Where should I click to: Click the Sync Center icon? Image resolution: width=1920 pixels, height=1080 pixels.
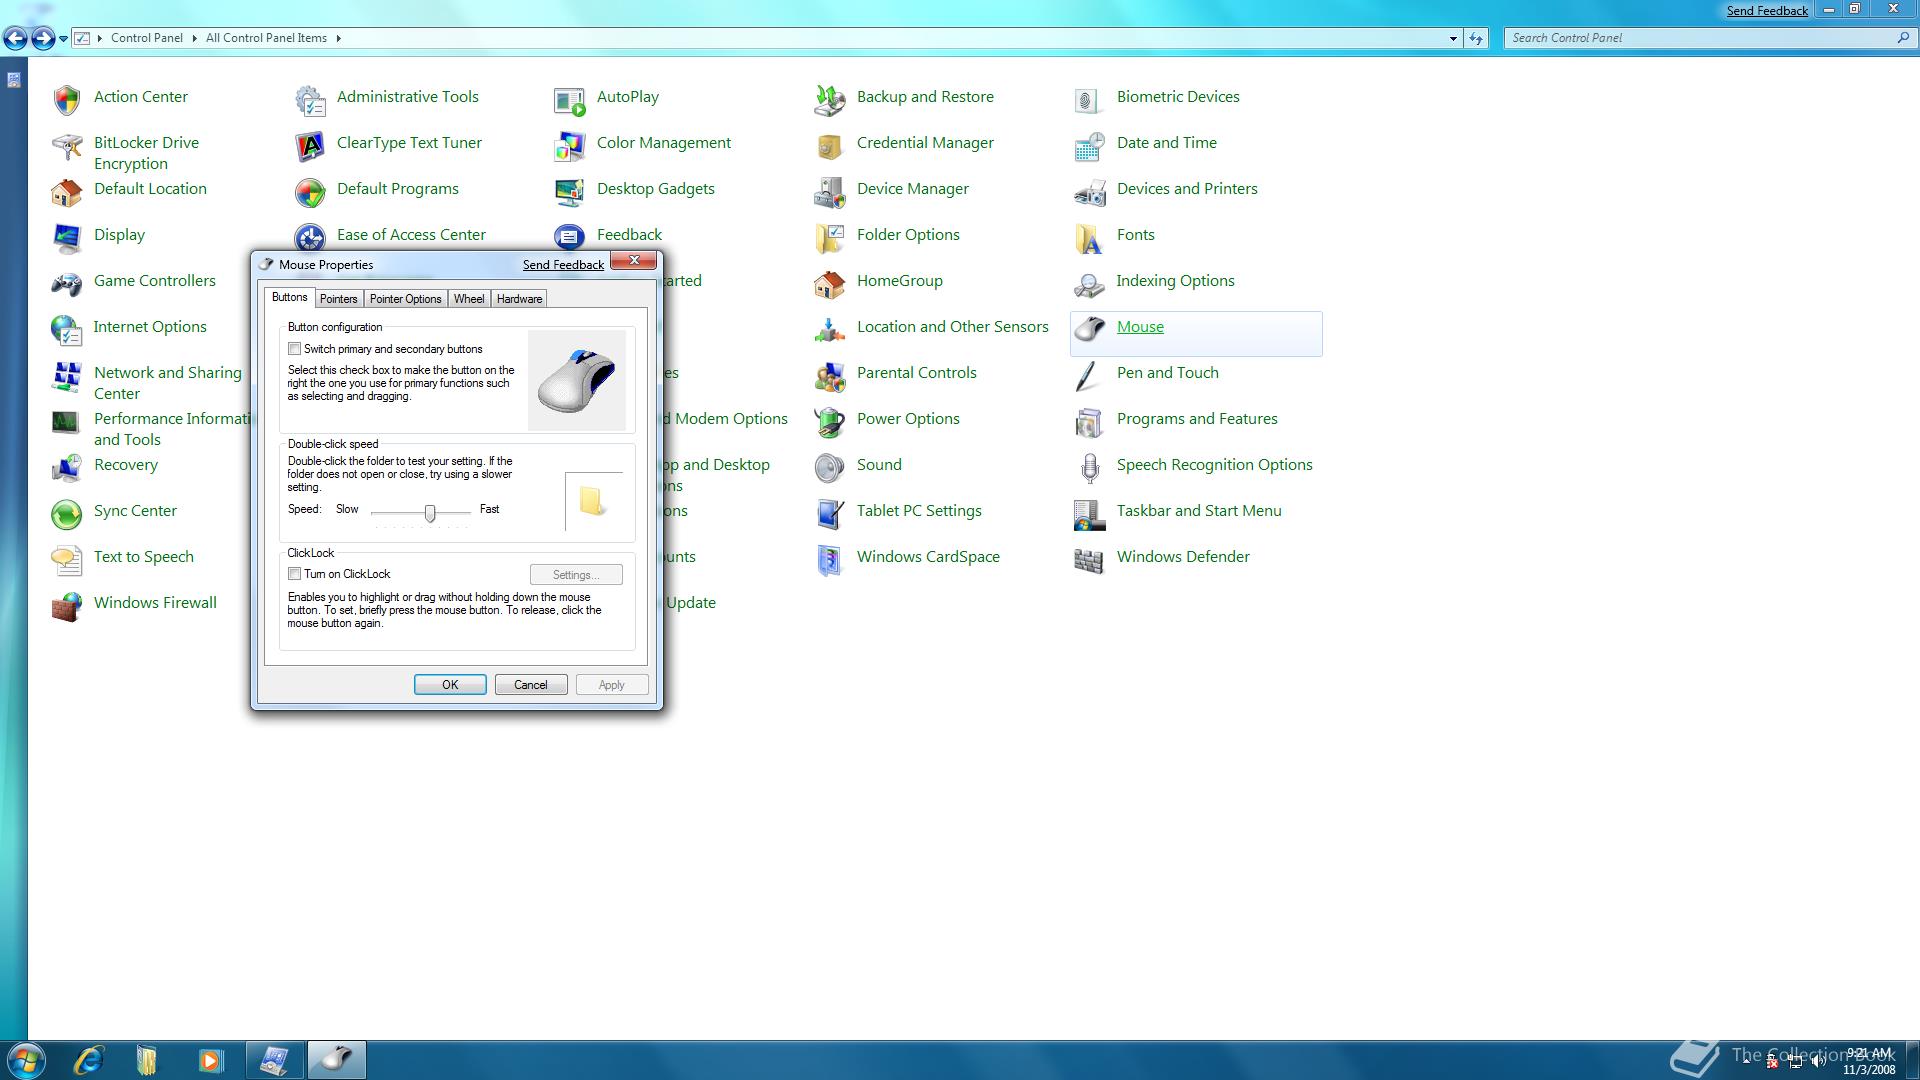[67, 514]
